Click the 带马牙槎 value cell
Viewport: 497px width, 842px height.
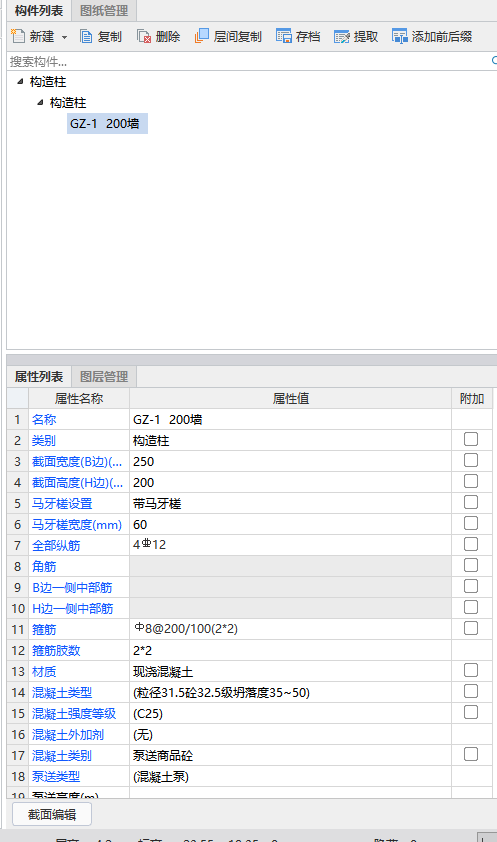pyautogui.click(x=290, y=504)
